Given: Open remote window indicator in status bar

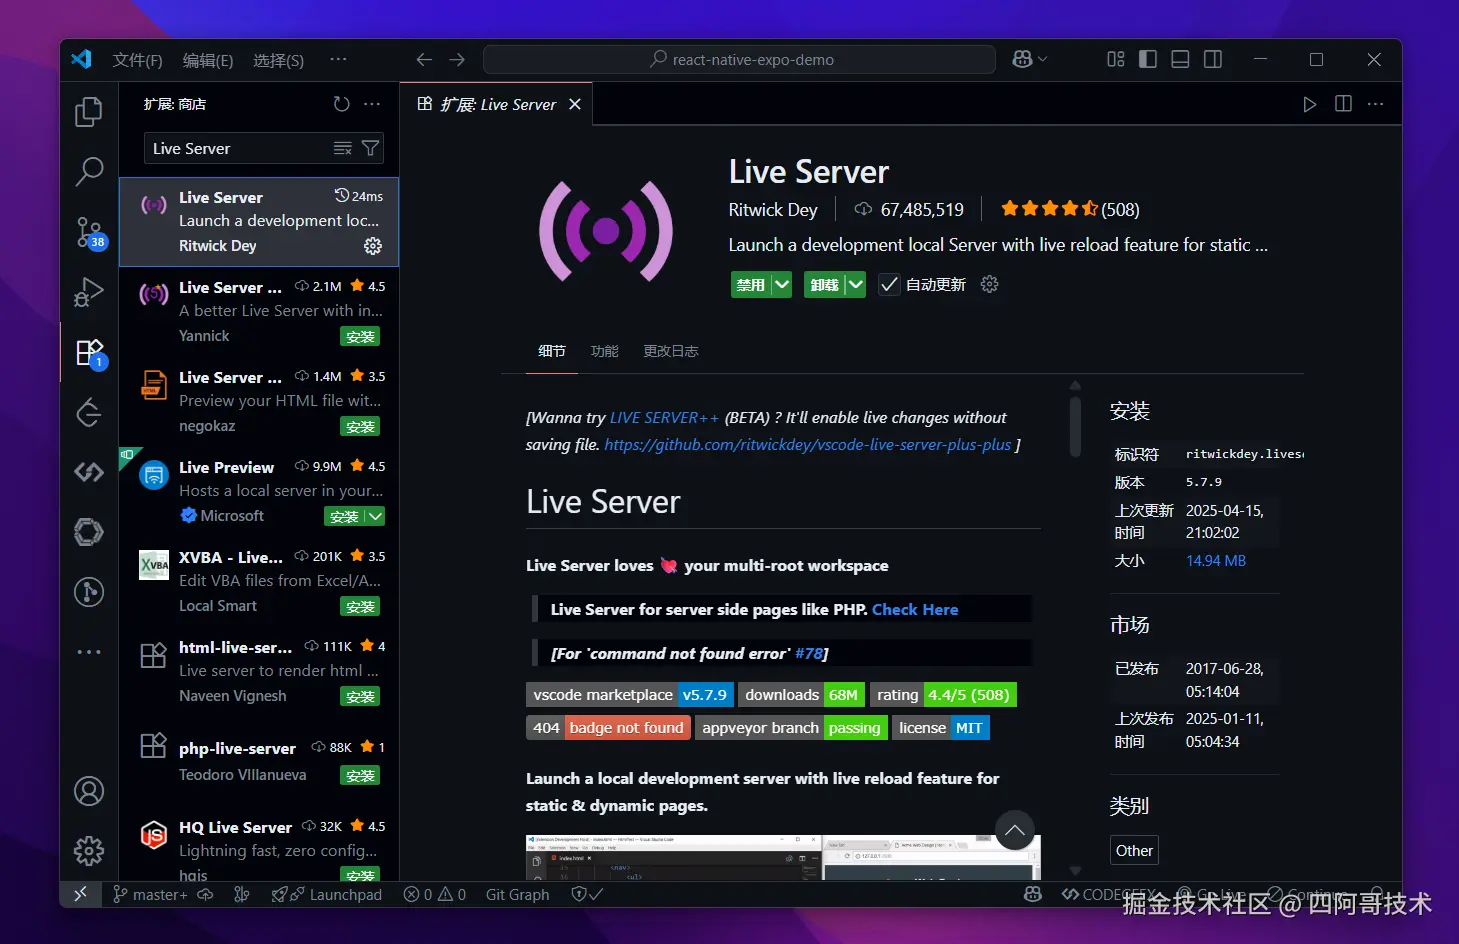Looking at the screenshot, I should (81, 894).
